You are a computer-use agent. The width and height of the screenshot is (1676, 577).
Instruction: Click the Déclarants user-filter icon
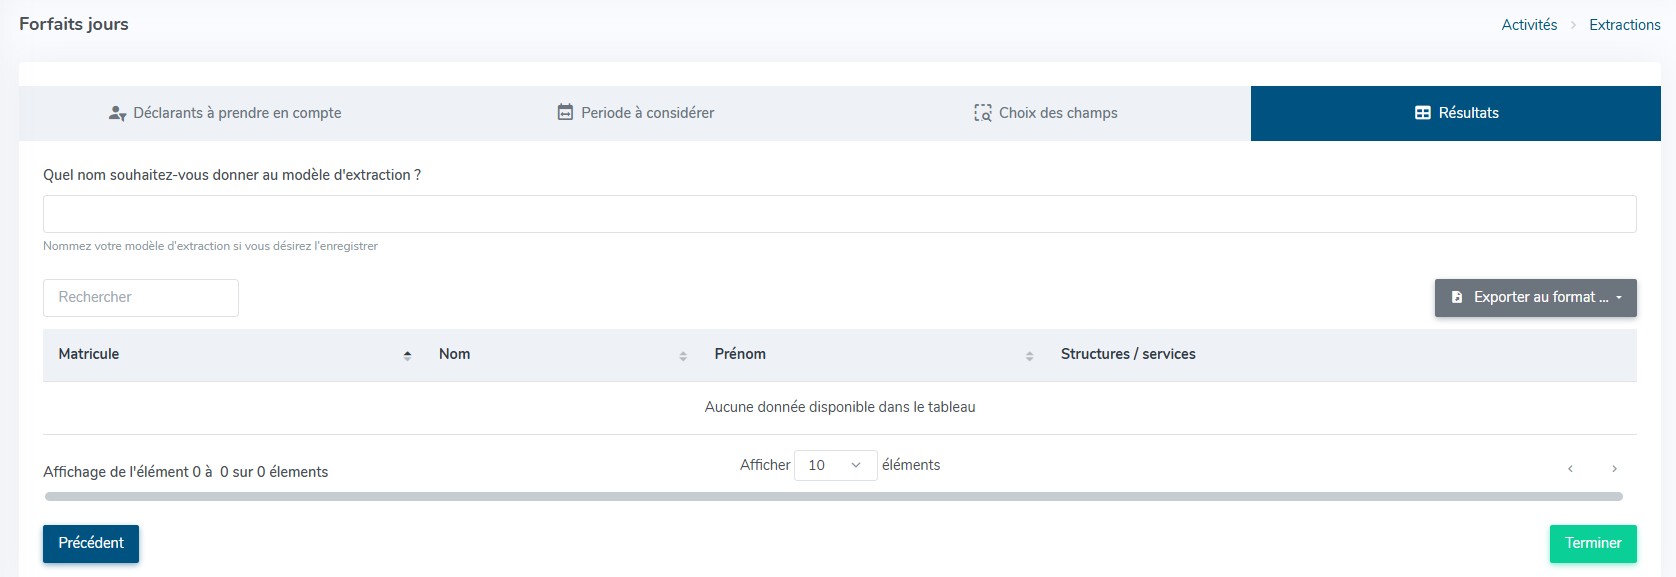tap(117, 113)
